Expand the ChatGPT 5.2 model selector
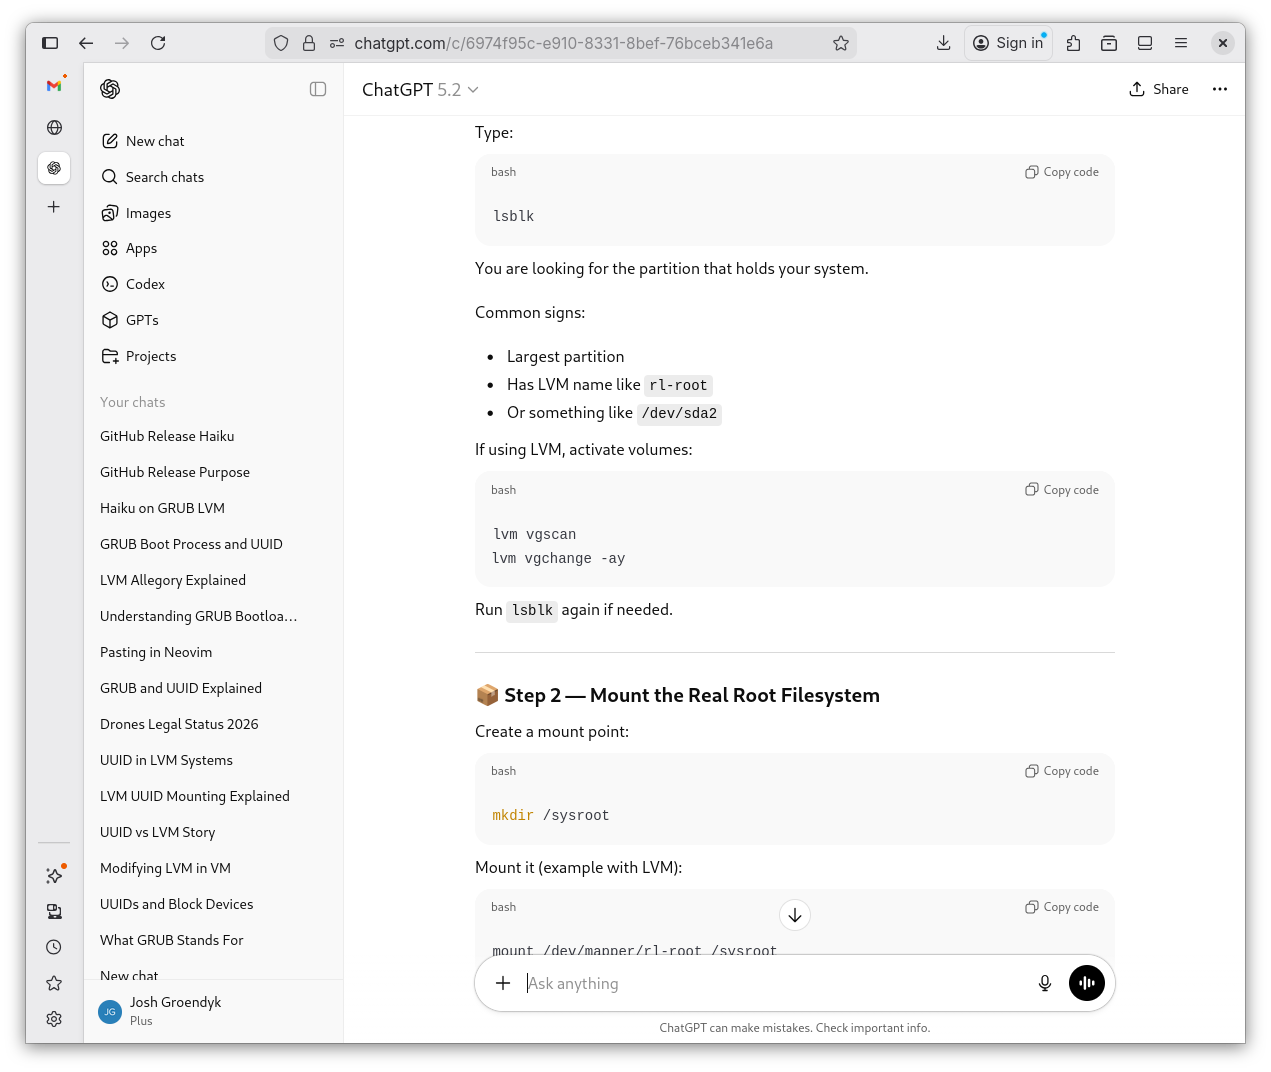 tap(420, 90)
